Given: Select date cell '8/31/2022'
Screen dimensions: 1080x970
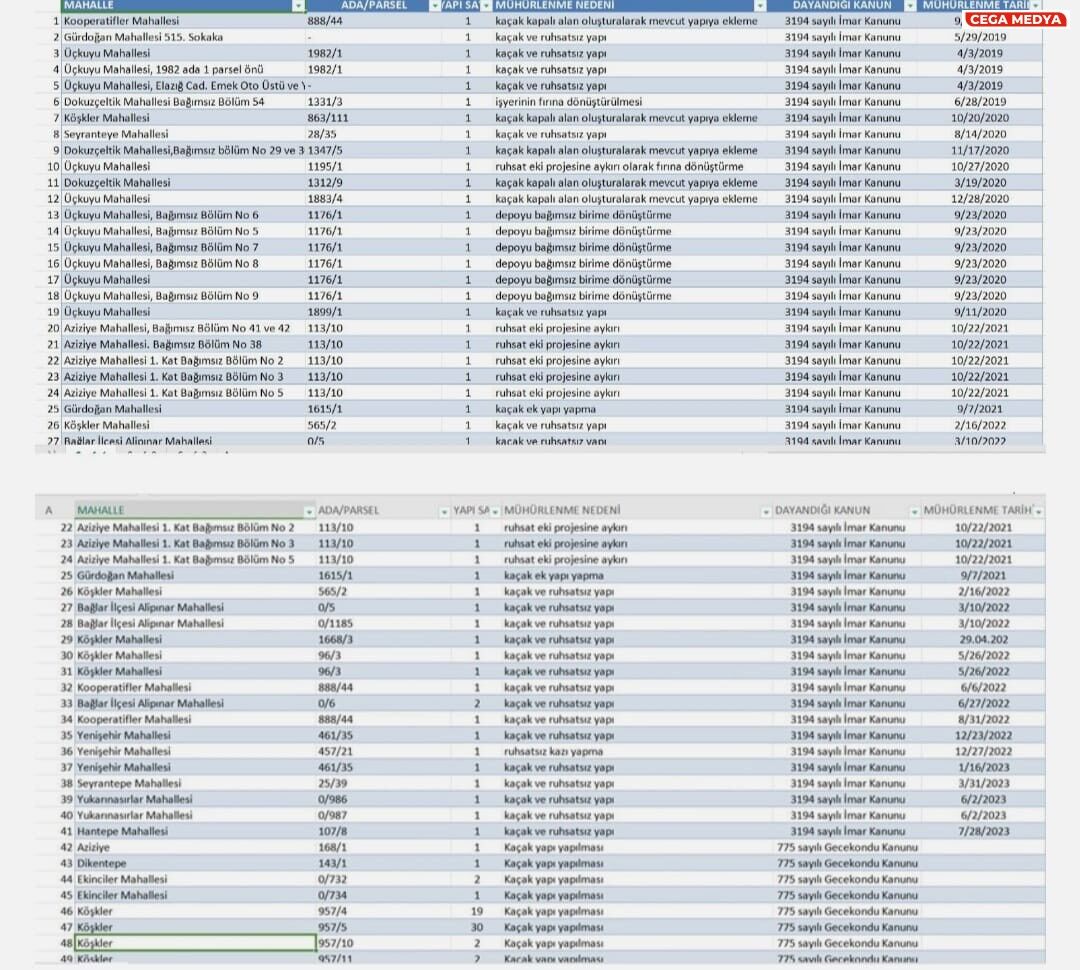Looking at the screenshot, I should coord(984,719).
